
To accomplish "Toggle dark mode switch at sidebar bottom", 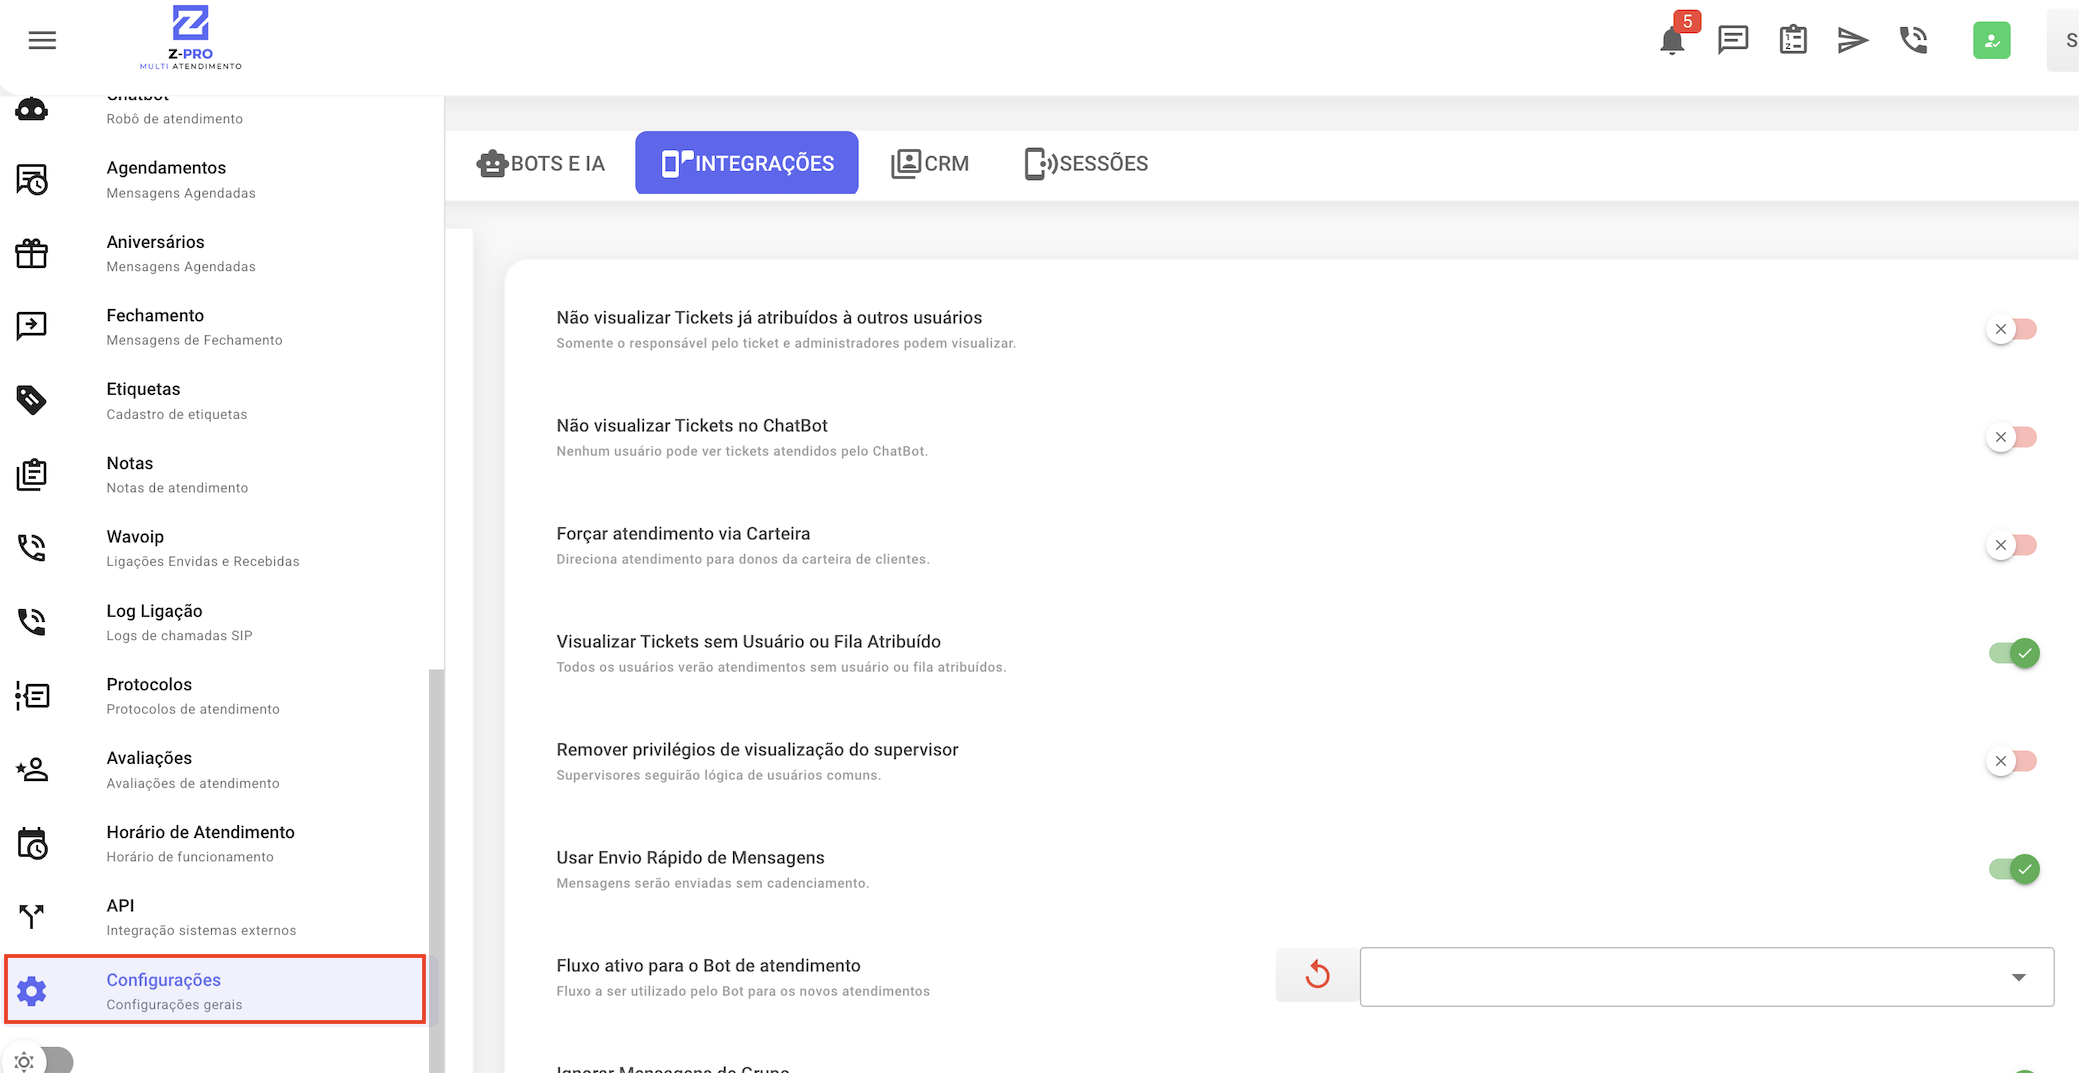I will point(42,1062).
